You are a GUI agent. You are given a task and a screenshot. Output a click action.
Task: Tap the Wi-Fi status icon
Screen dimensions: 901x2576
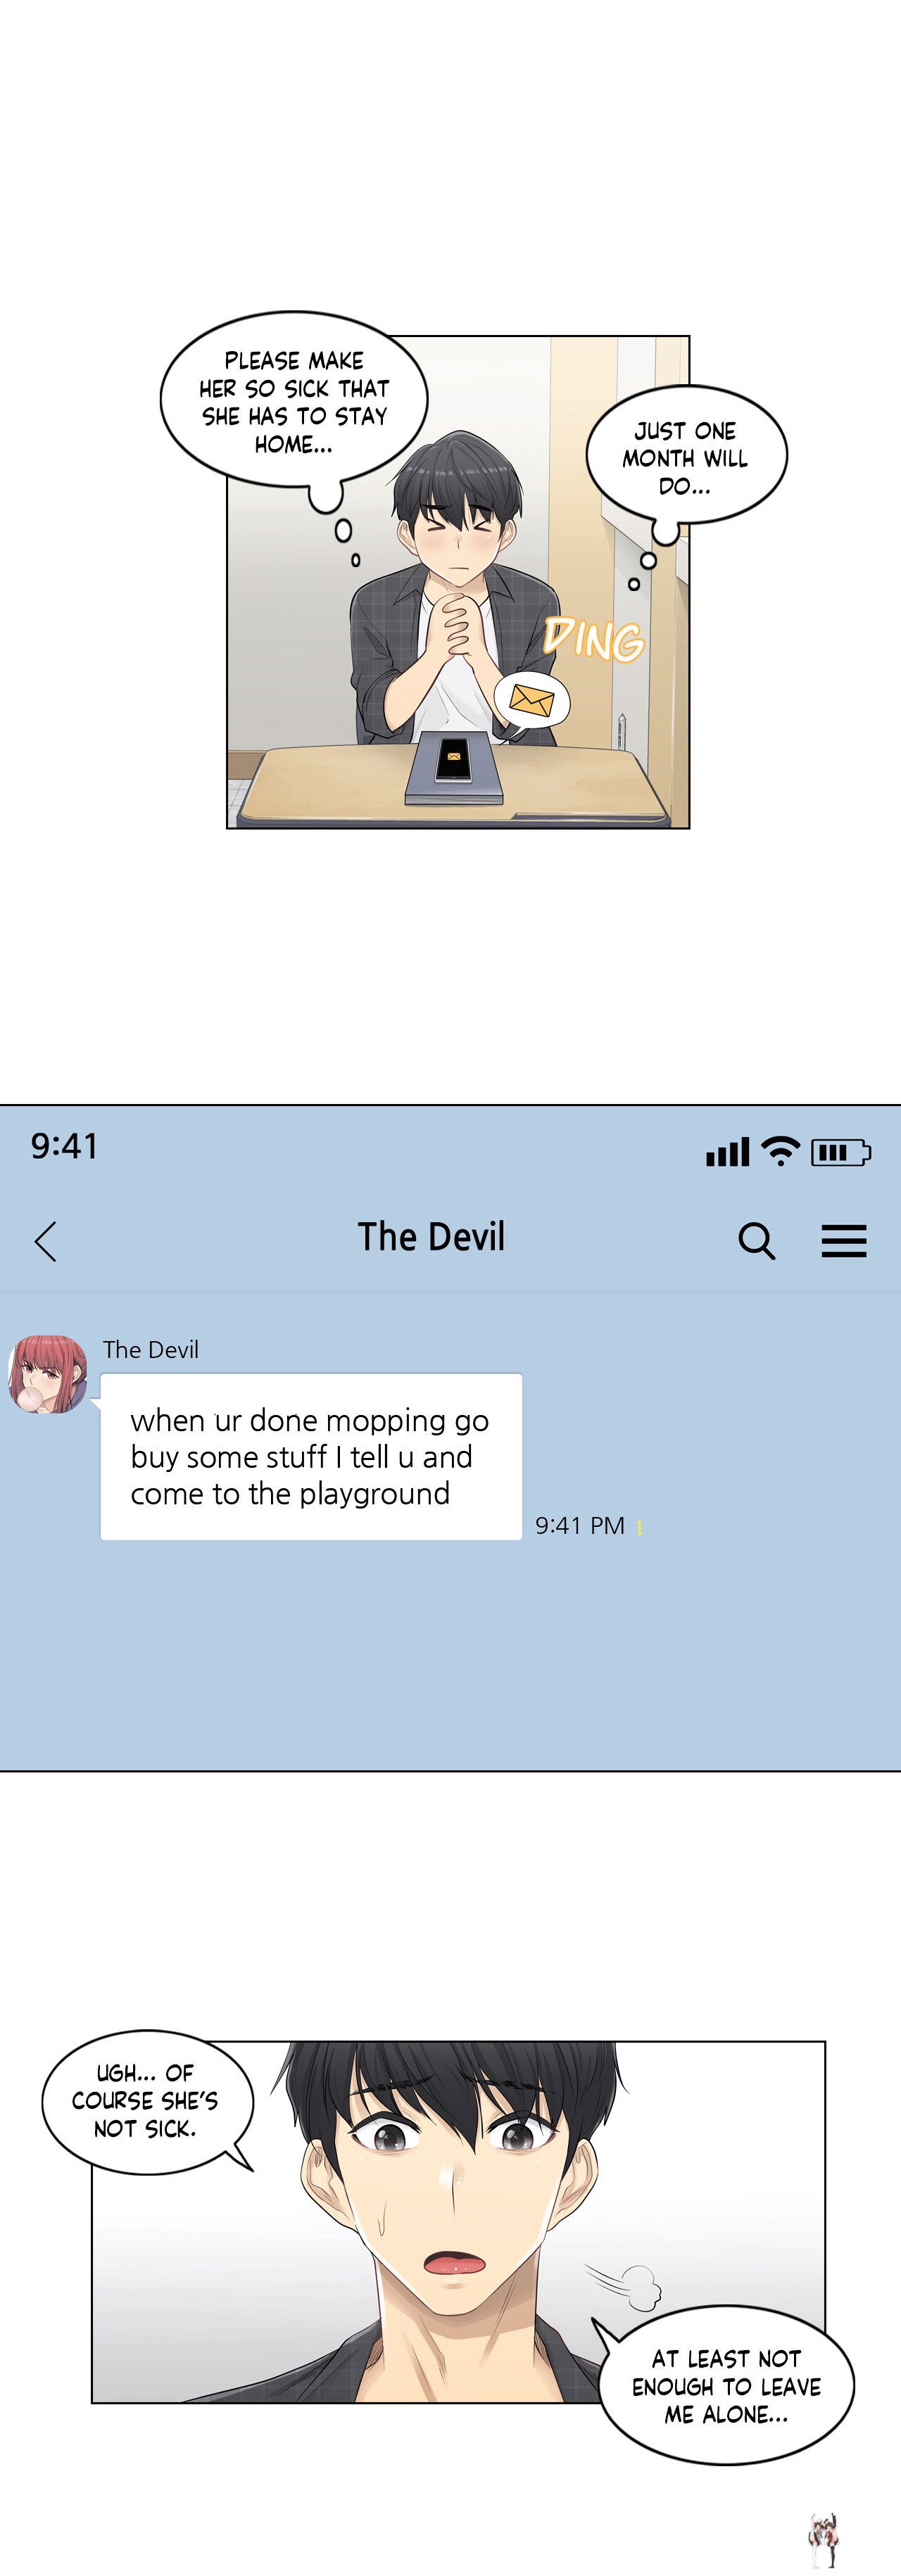[780, 1152]
